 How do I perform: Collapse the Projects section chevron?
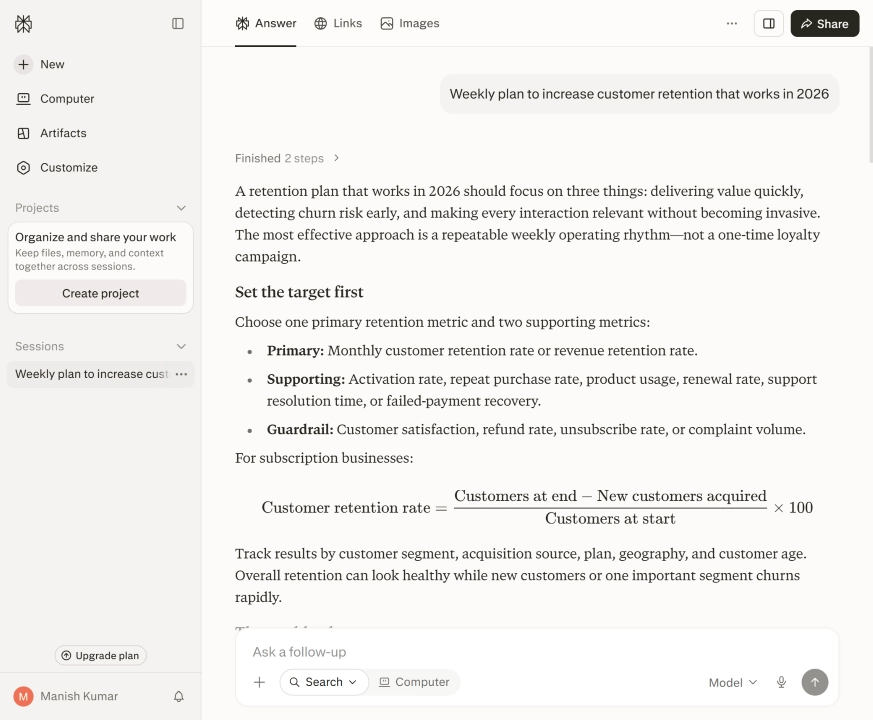tap(181, 208)
